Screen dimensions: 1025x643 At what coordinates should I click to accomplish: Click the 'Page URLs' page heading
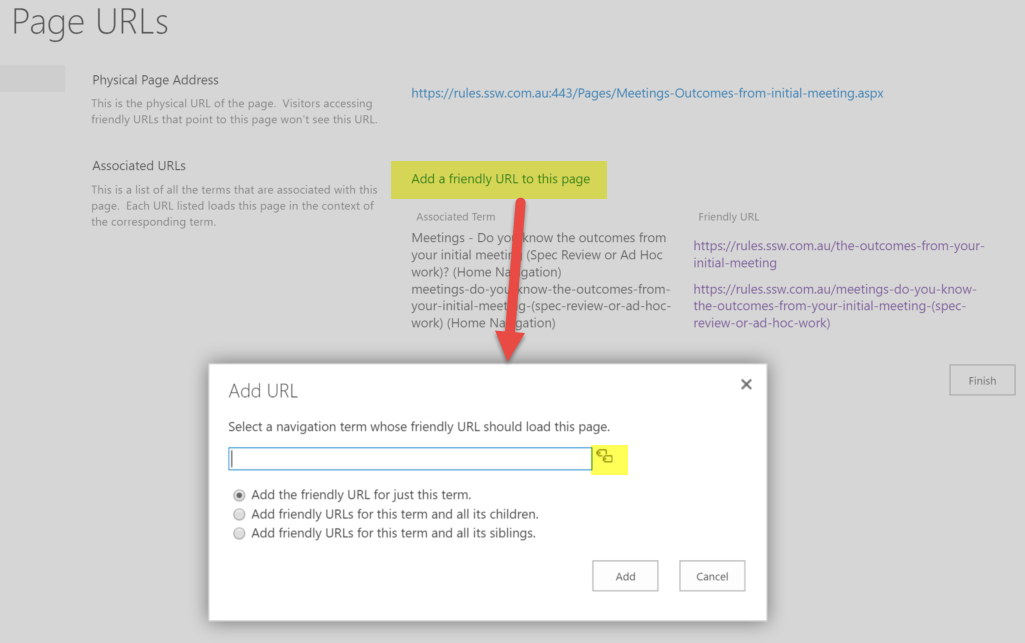pyautogui.click(x=90, y=22)
